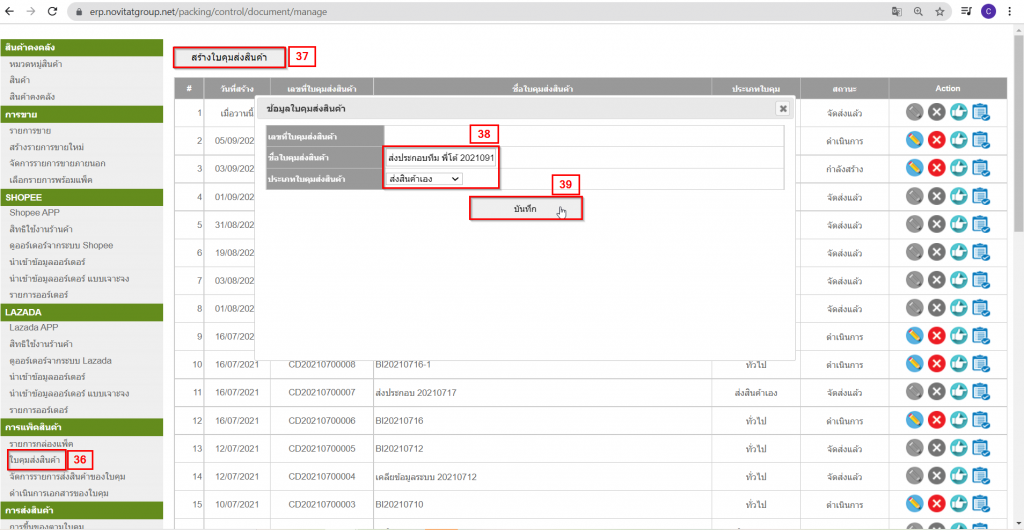This screenshot has height=530, width=1024.
Task: Click the red X delete icon in row 3
Action: [936, 169]
